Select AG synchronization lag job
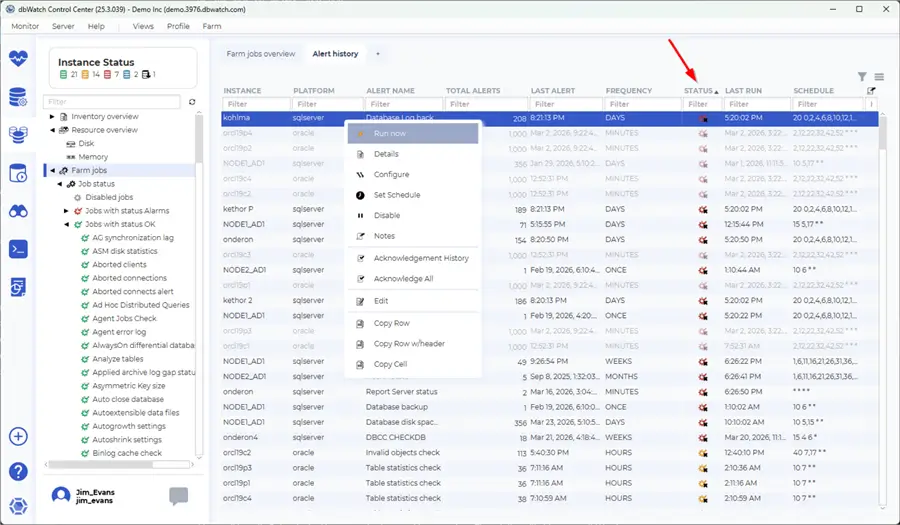900x525 pixels. 133,238
